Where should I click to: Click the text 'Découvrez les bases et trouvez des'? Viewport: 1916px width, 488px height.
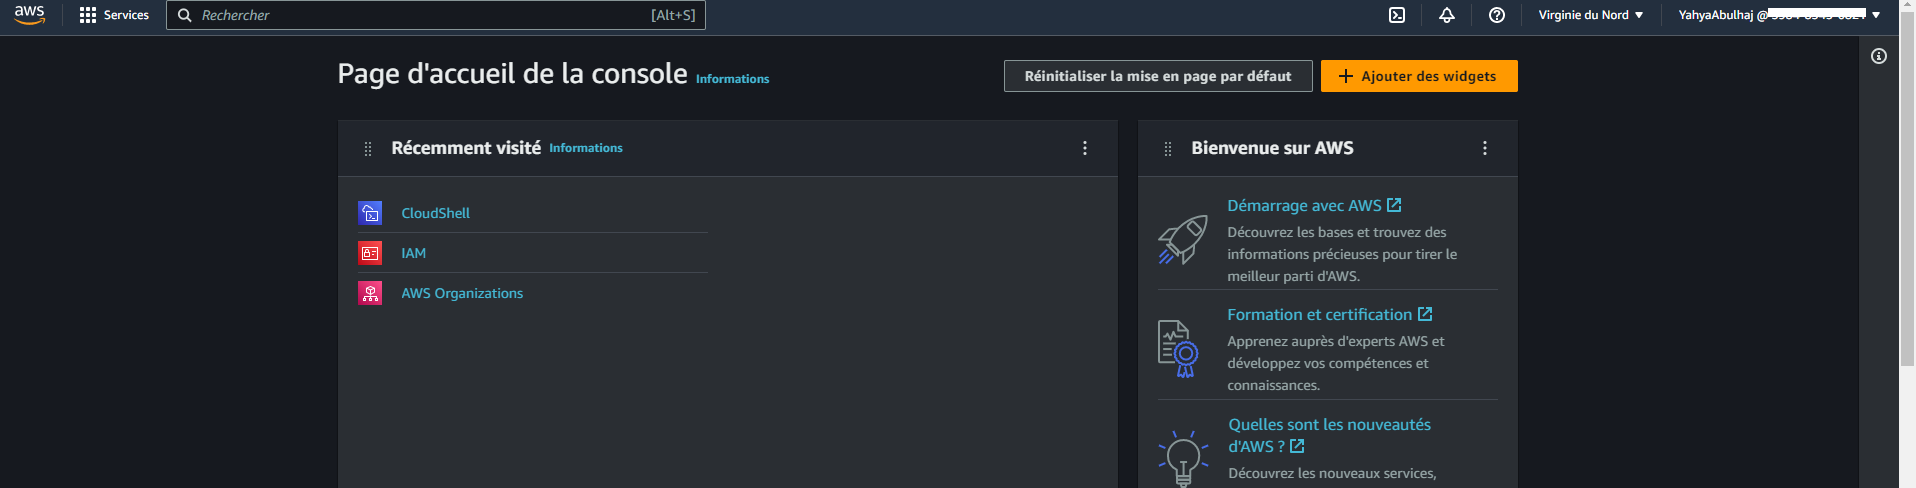1337,232
